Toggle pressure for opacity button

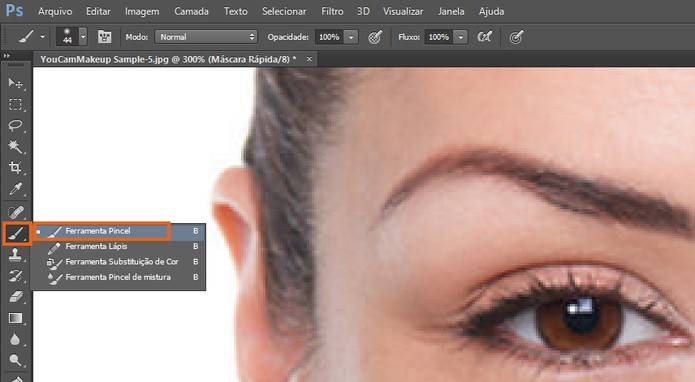click(x=375, y=37)
